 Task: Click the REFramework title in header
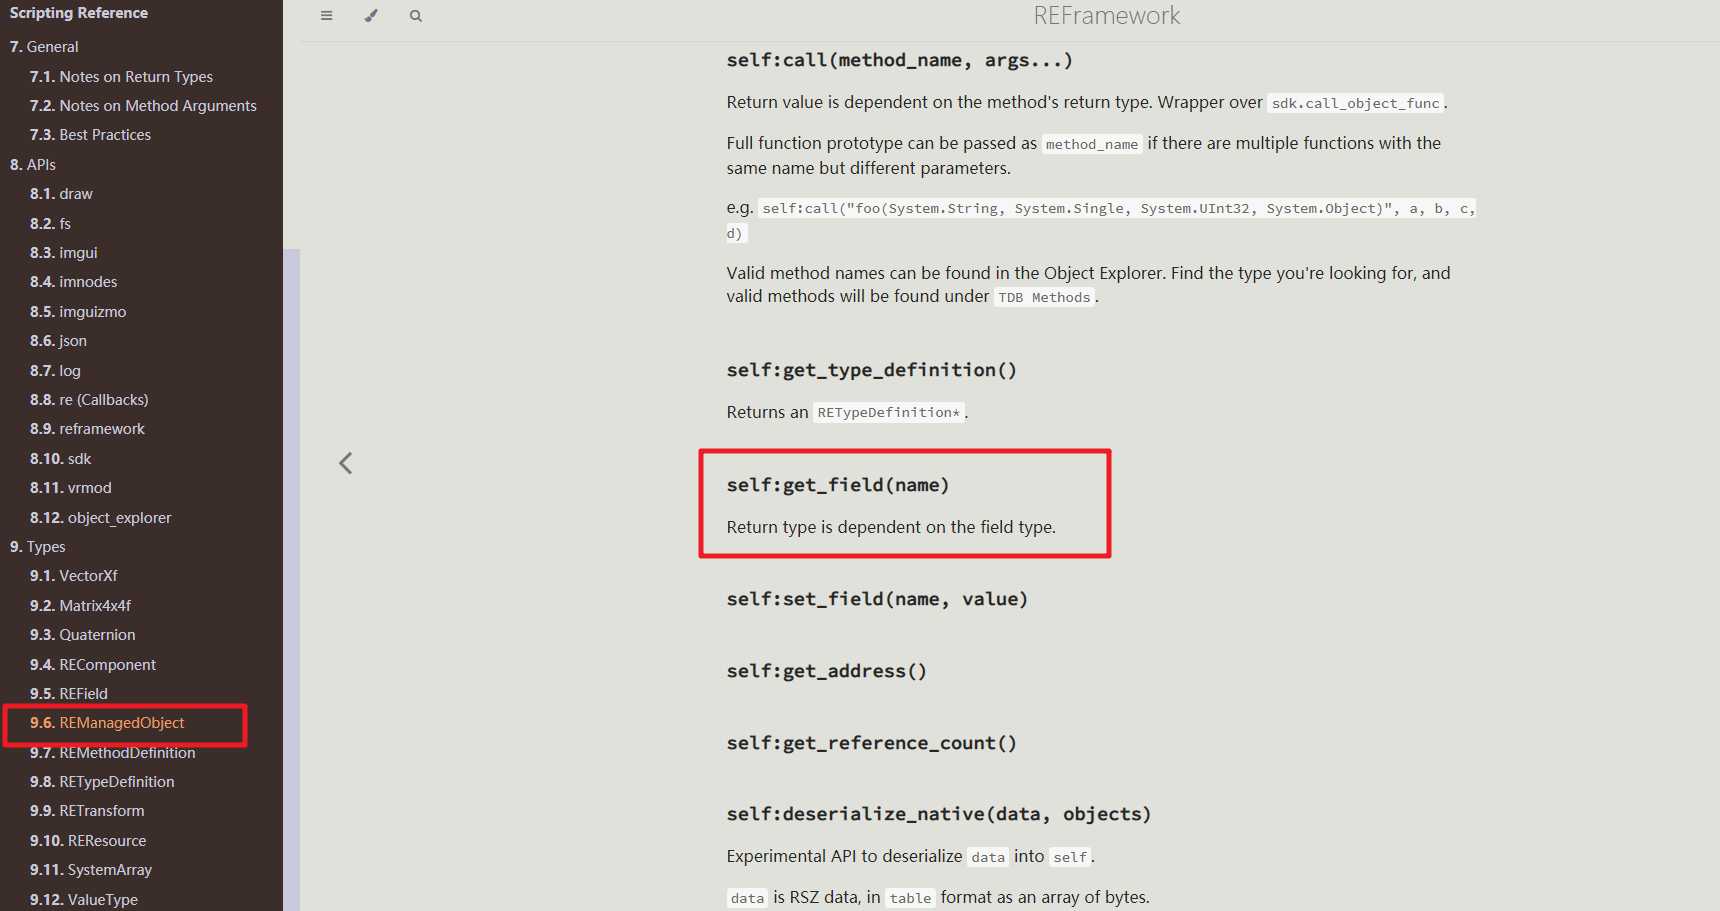click(x=1106, y=16)
